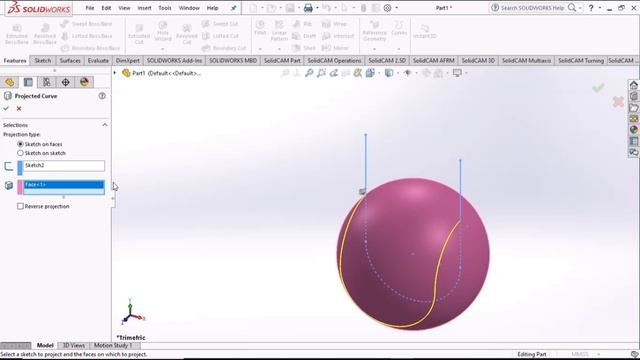The width and height of the screenshot is (640, 360).
Task: Enable the Reverse projection checkbox
Action: [20, 207]
